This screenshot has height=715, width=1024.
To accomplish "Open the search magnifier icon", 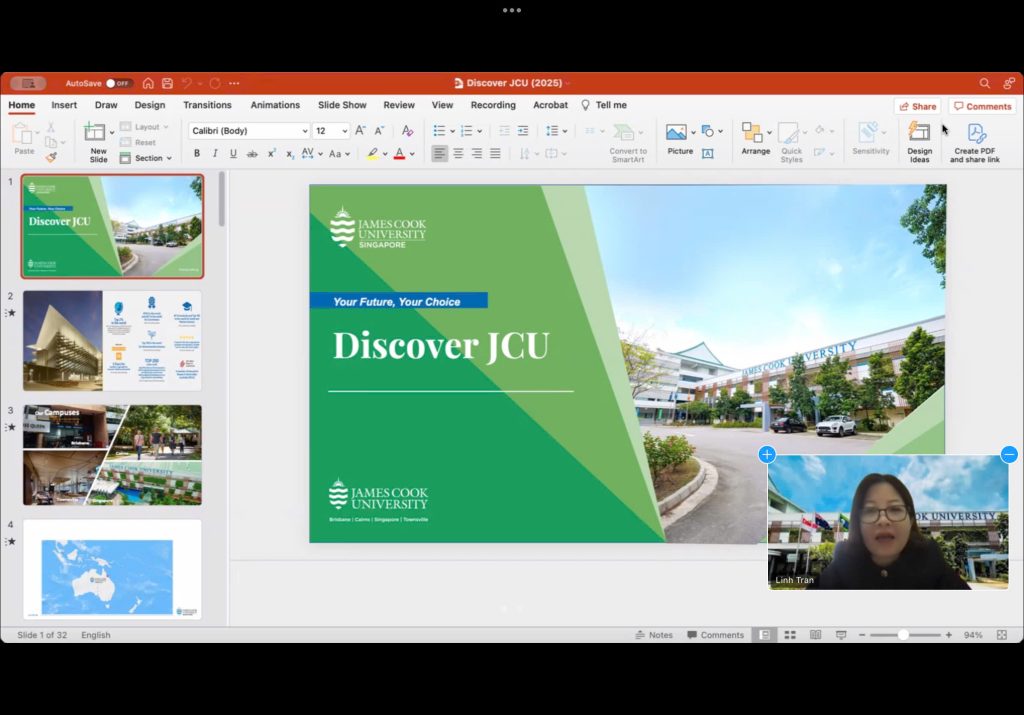I will (x=984, y=83).
